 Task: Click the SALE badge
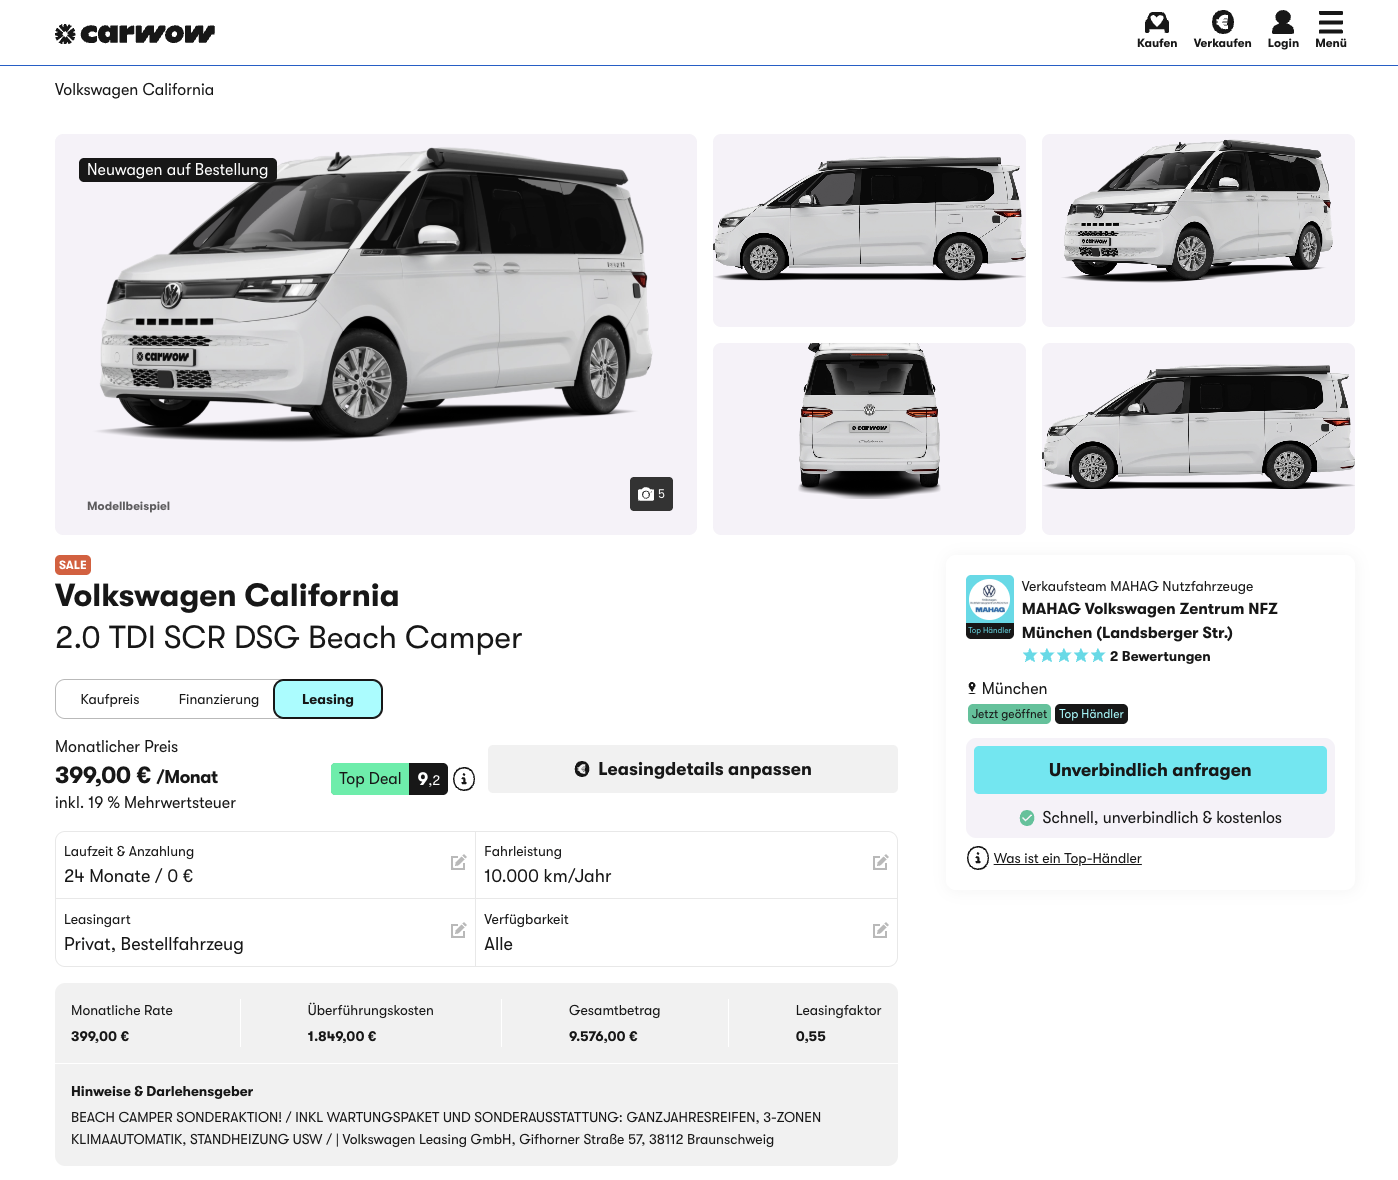coord(73,565)
